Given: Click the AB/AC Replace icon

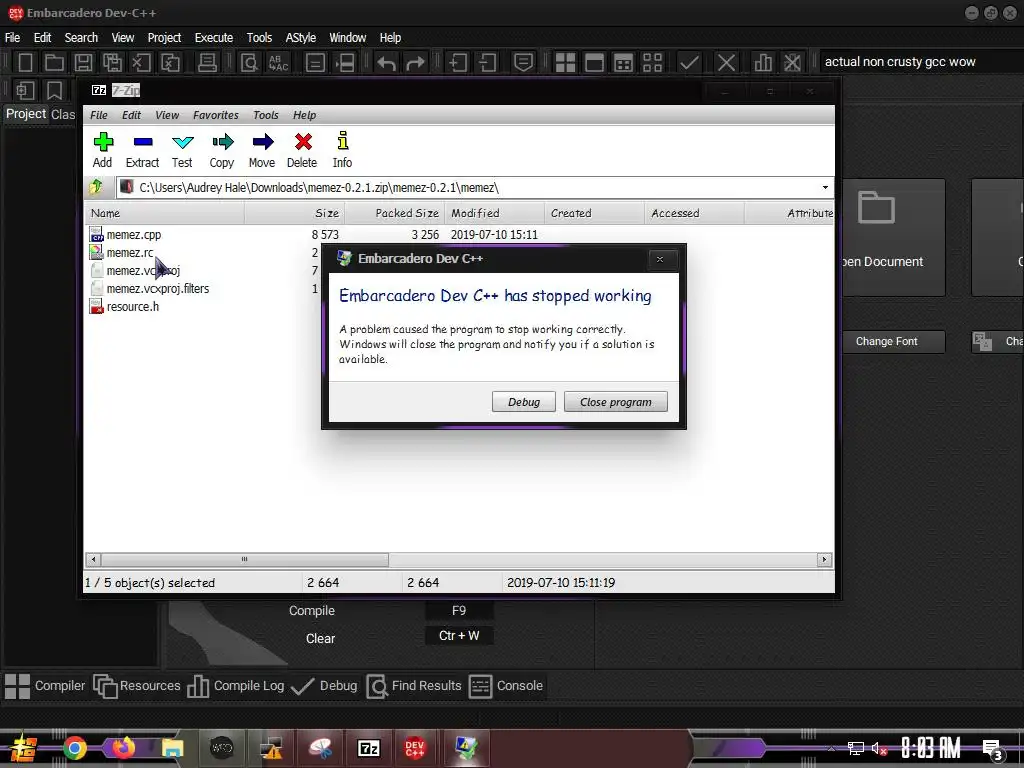Looking at the screenshot, I should pyautogui.click(x=278, y=63).
